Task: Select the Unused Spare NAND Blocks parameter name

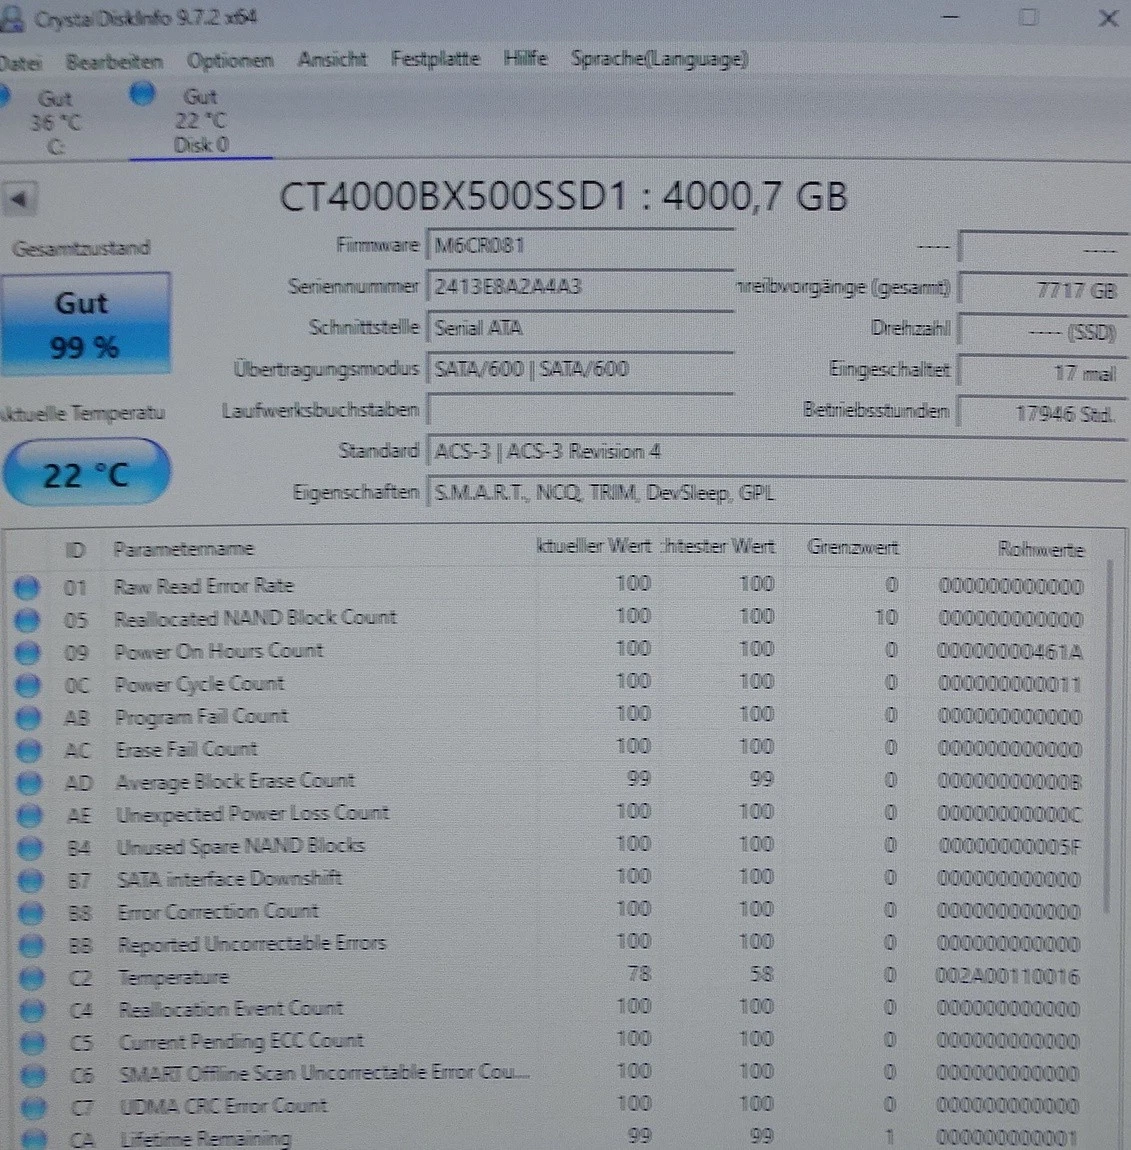Action: pos(241,846)
